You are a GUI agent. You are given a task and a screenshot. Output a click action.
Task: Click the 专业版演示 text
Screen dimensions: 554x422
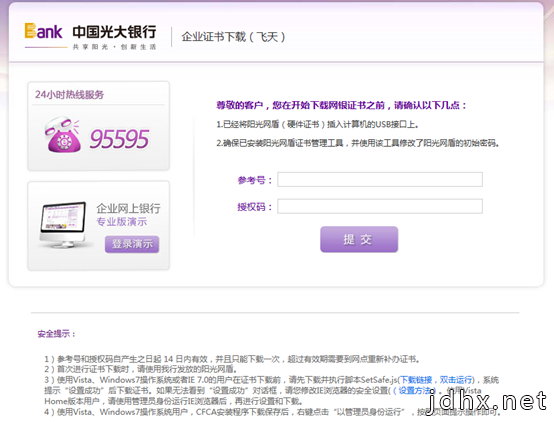[x=122, y=222]
